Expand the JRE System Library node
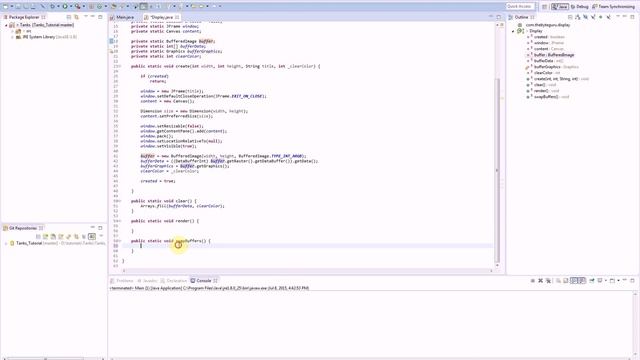 [x=13, y=37]
